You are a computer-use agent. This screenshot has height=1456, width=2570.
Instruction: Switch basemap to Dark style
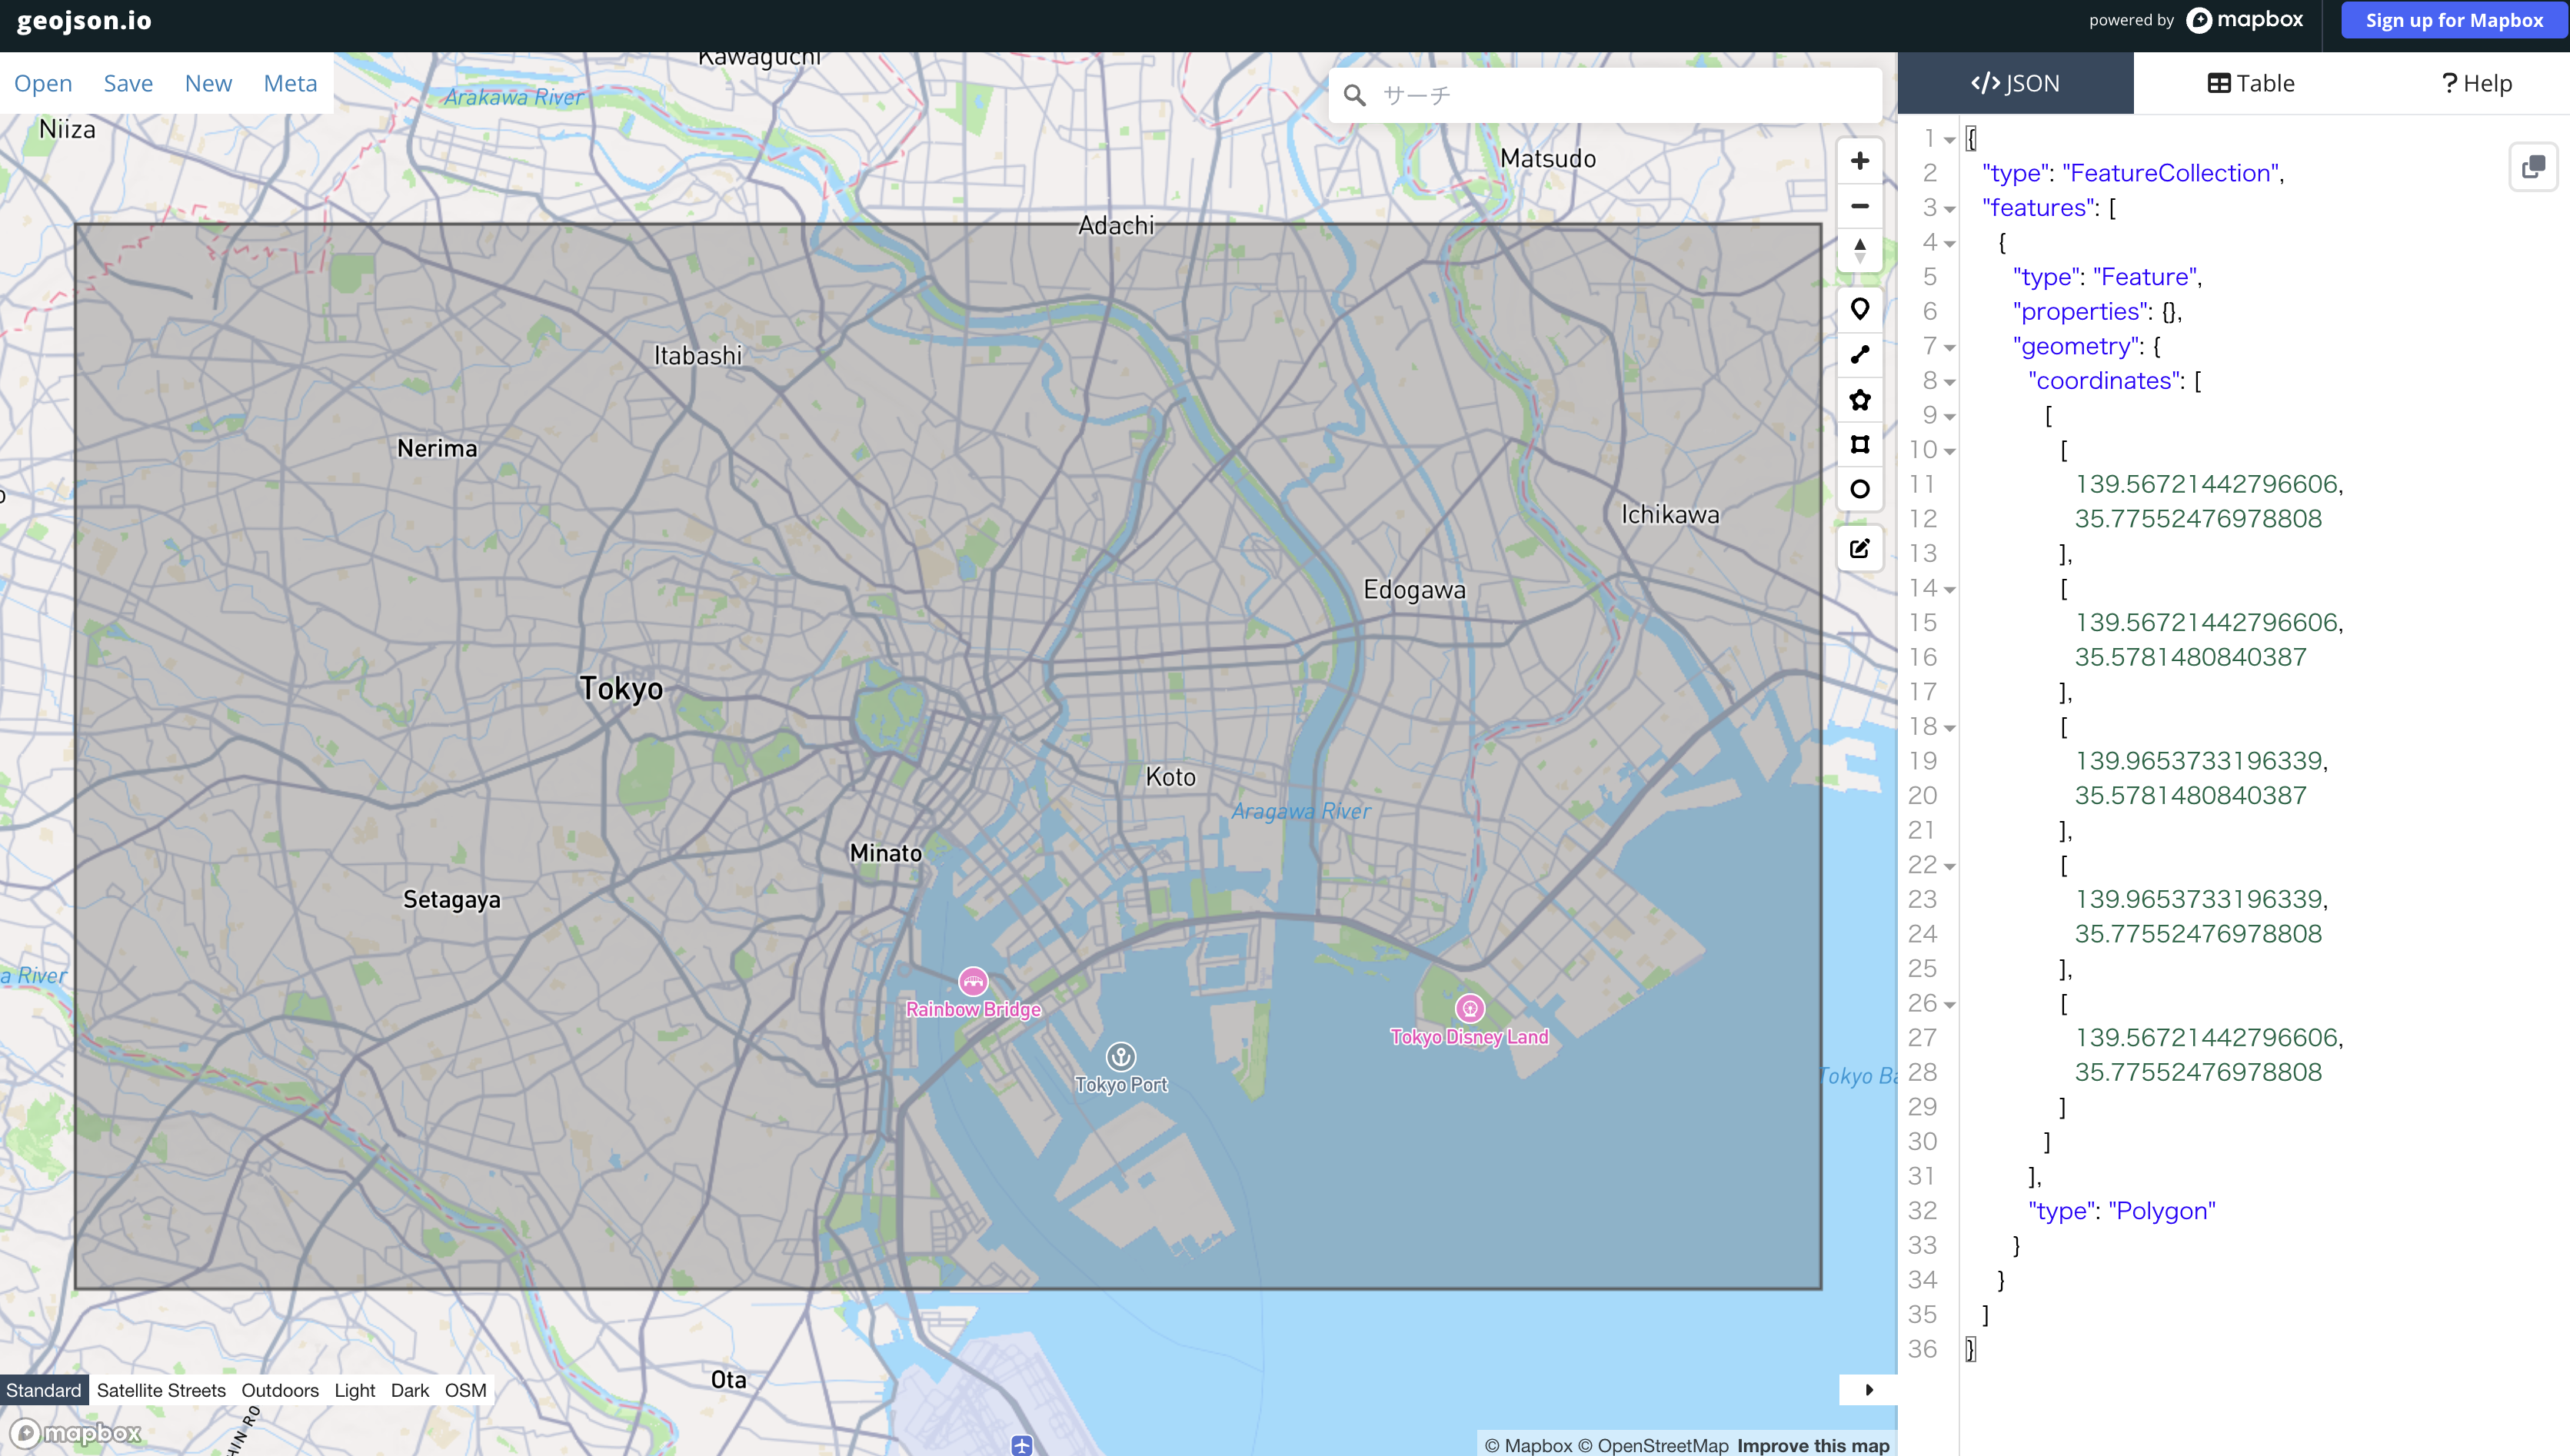coord(410,1390)
